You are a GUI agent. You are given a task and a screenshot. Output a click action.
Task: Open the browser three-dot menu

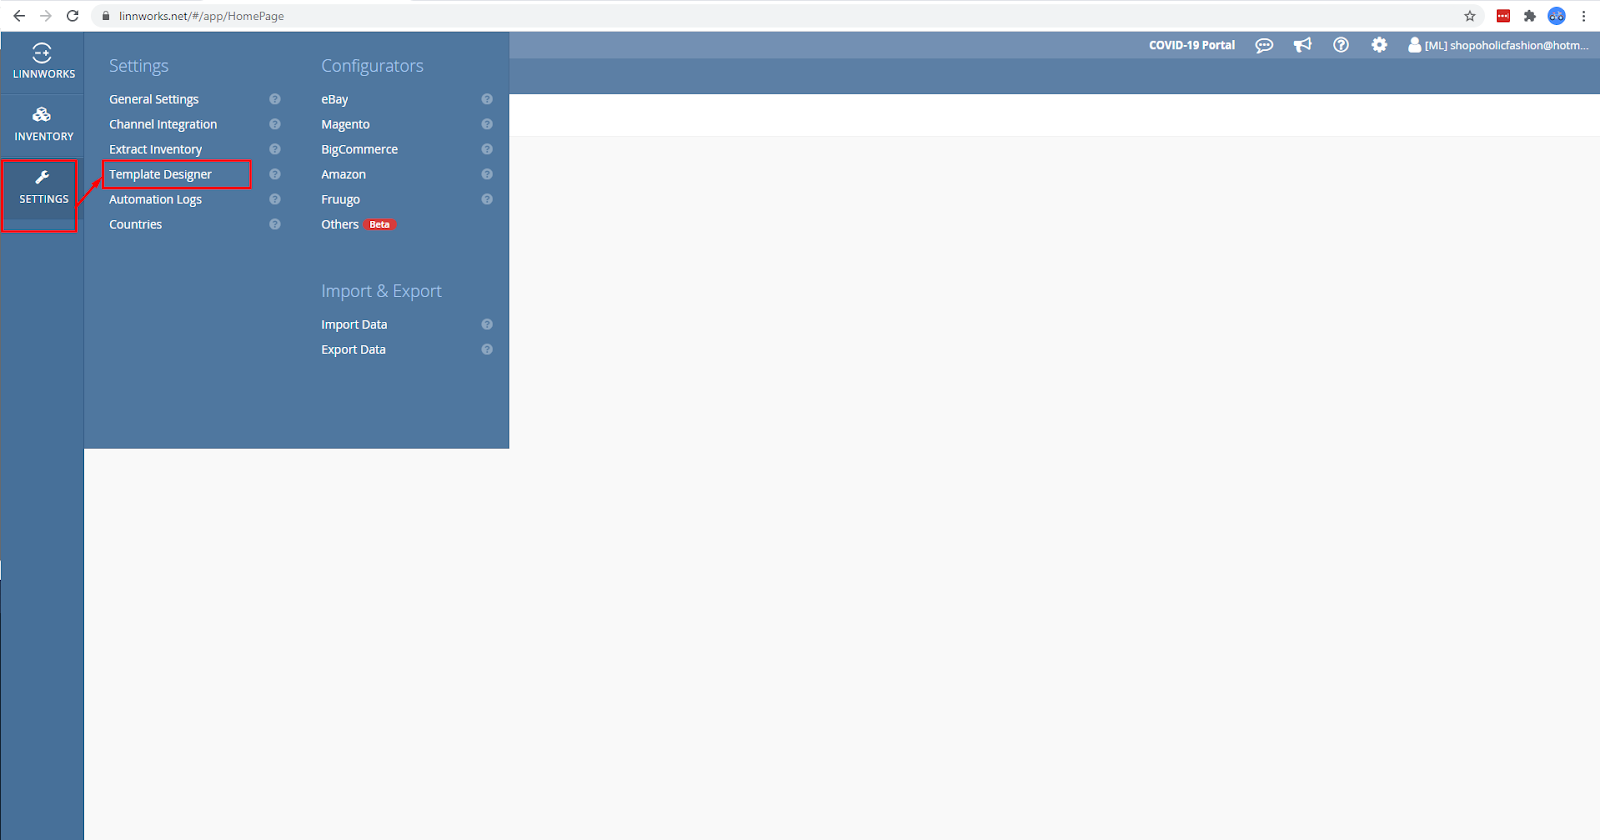coord(1583,16)
